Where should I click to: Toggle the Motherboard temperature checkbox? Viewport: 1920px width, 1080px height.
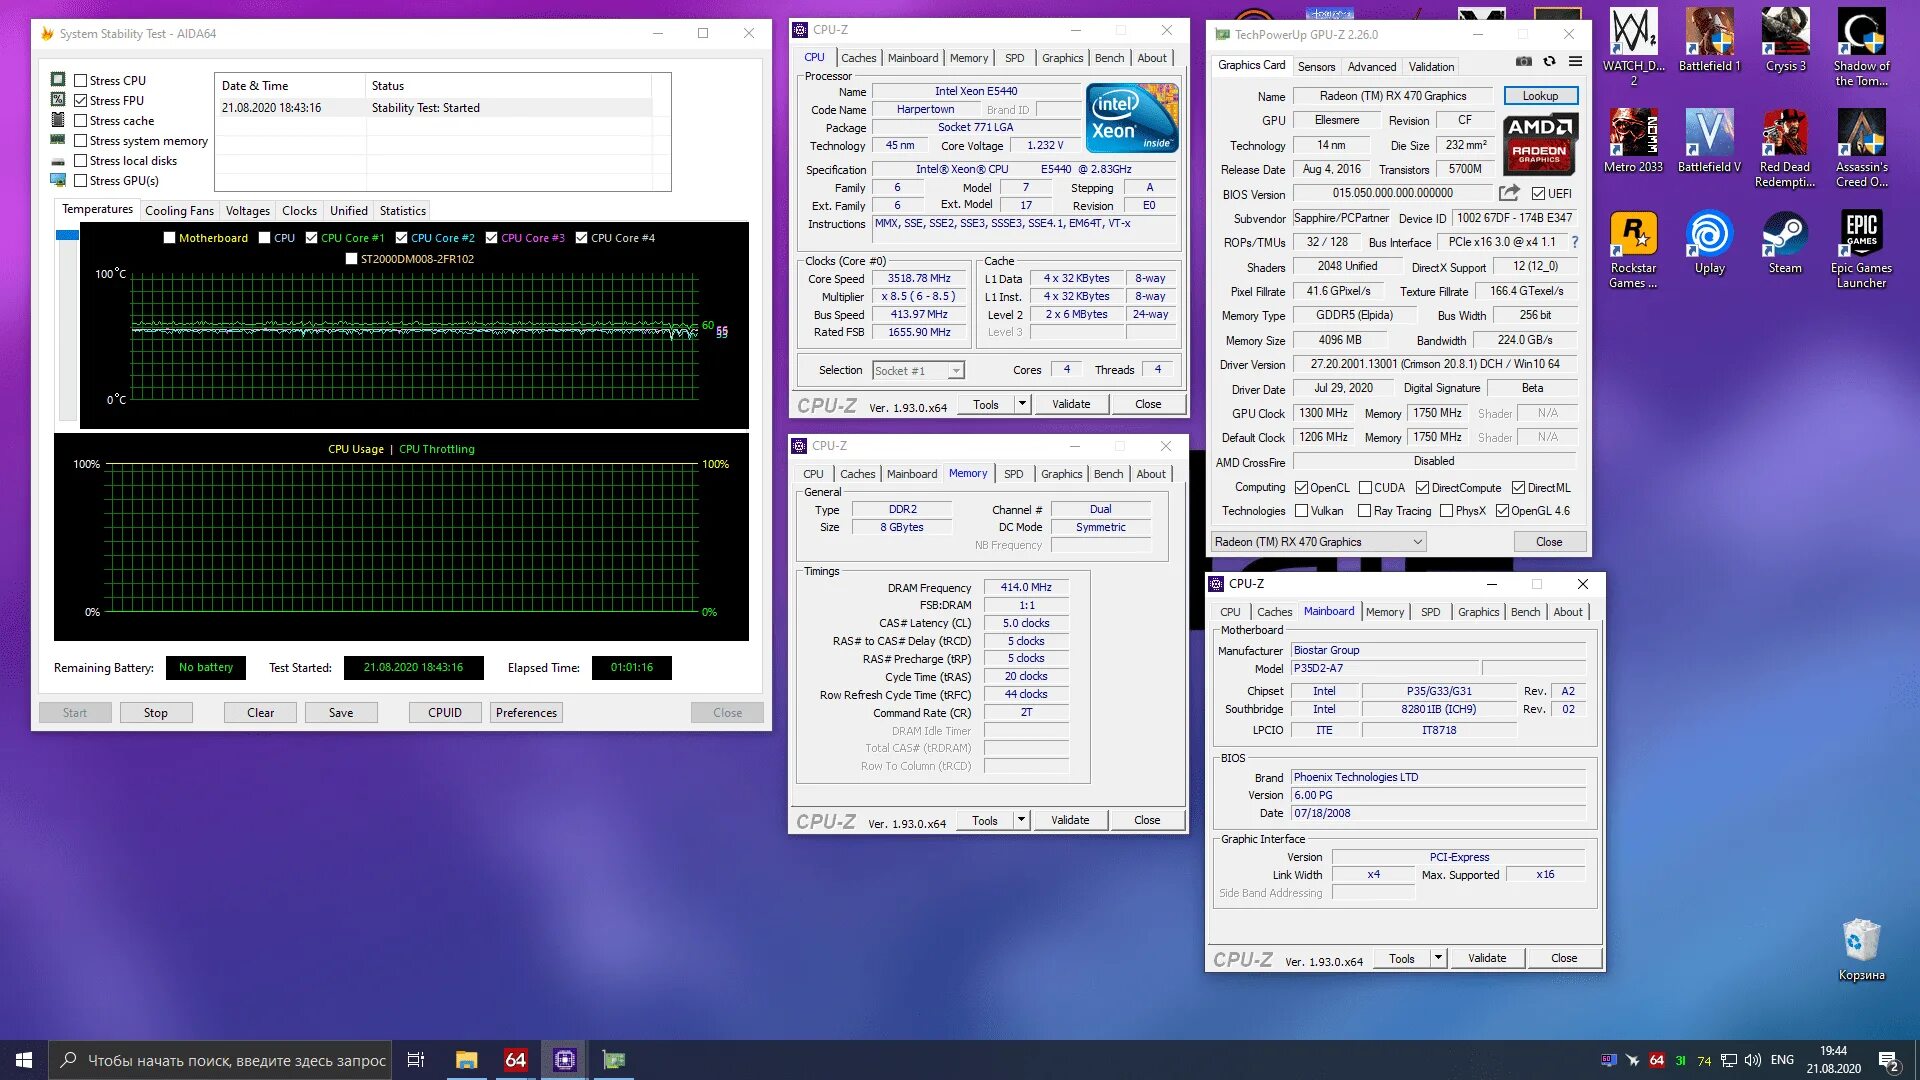pyautogui.click(x=170, y=238)
